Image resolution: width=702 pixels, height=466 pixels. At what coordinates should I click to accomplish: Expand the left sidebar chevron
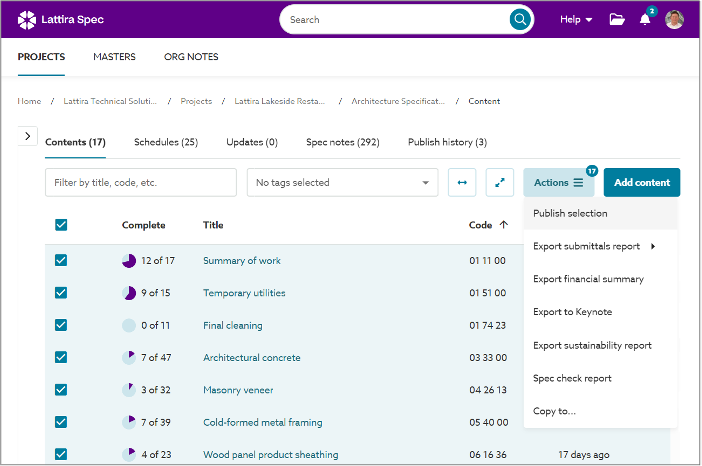point(28,136)
